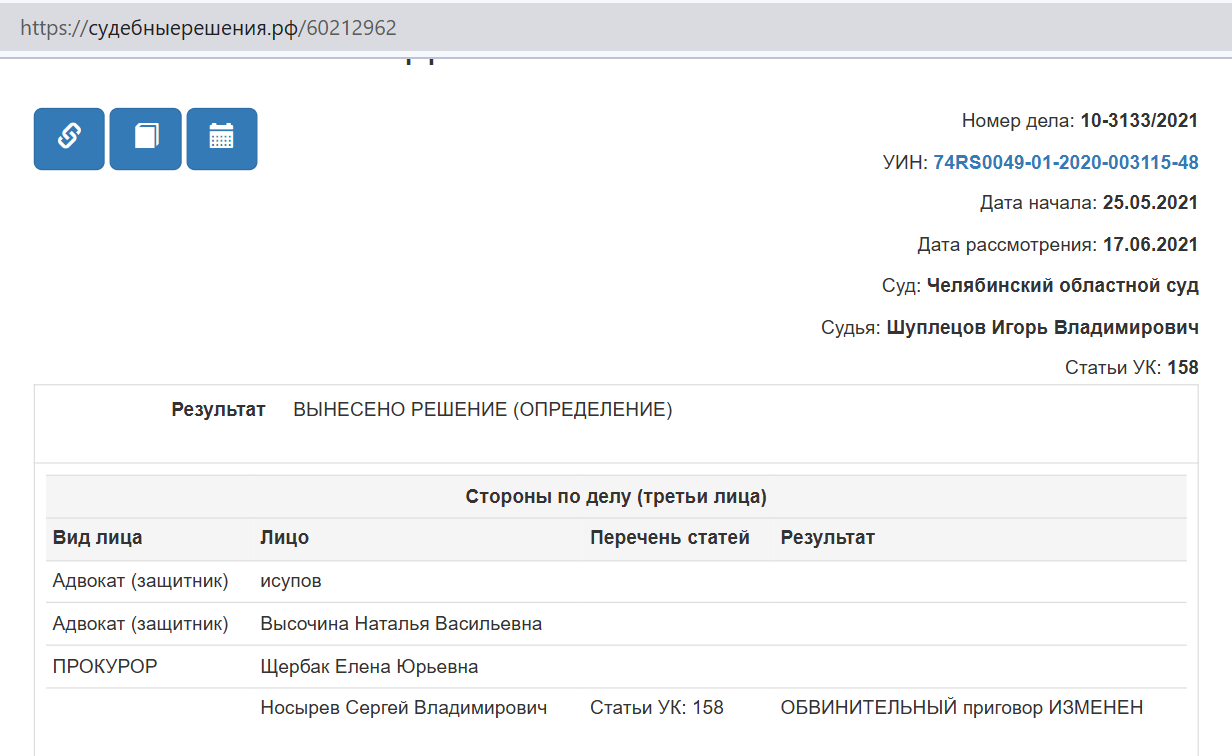Click Статьи УК: 158 above the result box
Image resolution: width=1232 pixels, height=756 pixels.
[x=1132, y=368]
